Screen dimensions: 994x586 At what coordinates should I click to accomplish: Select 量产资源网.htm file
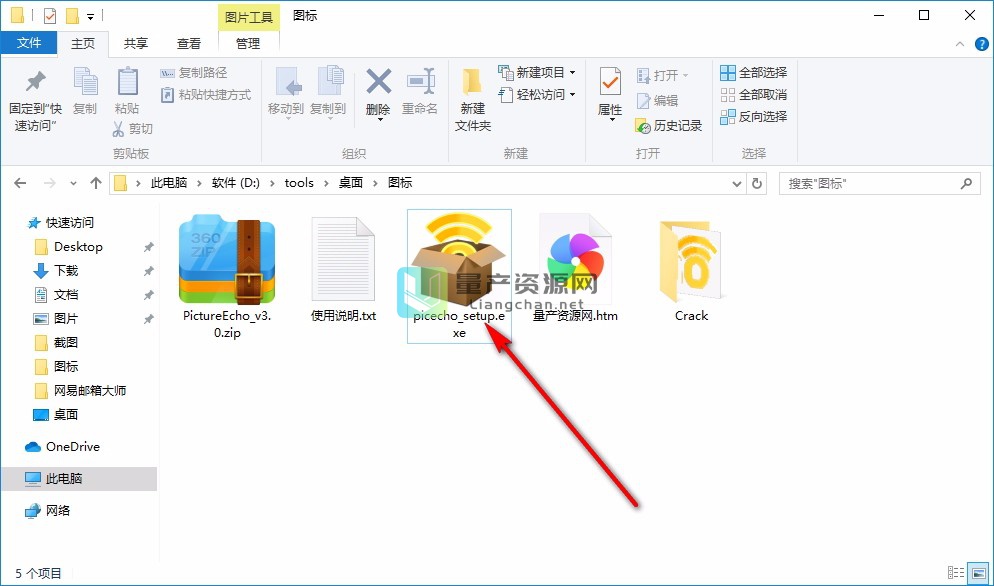pos(575,268)
